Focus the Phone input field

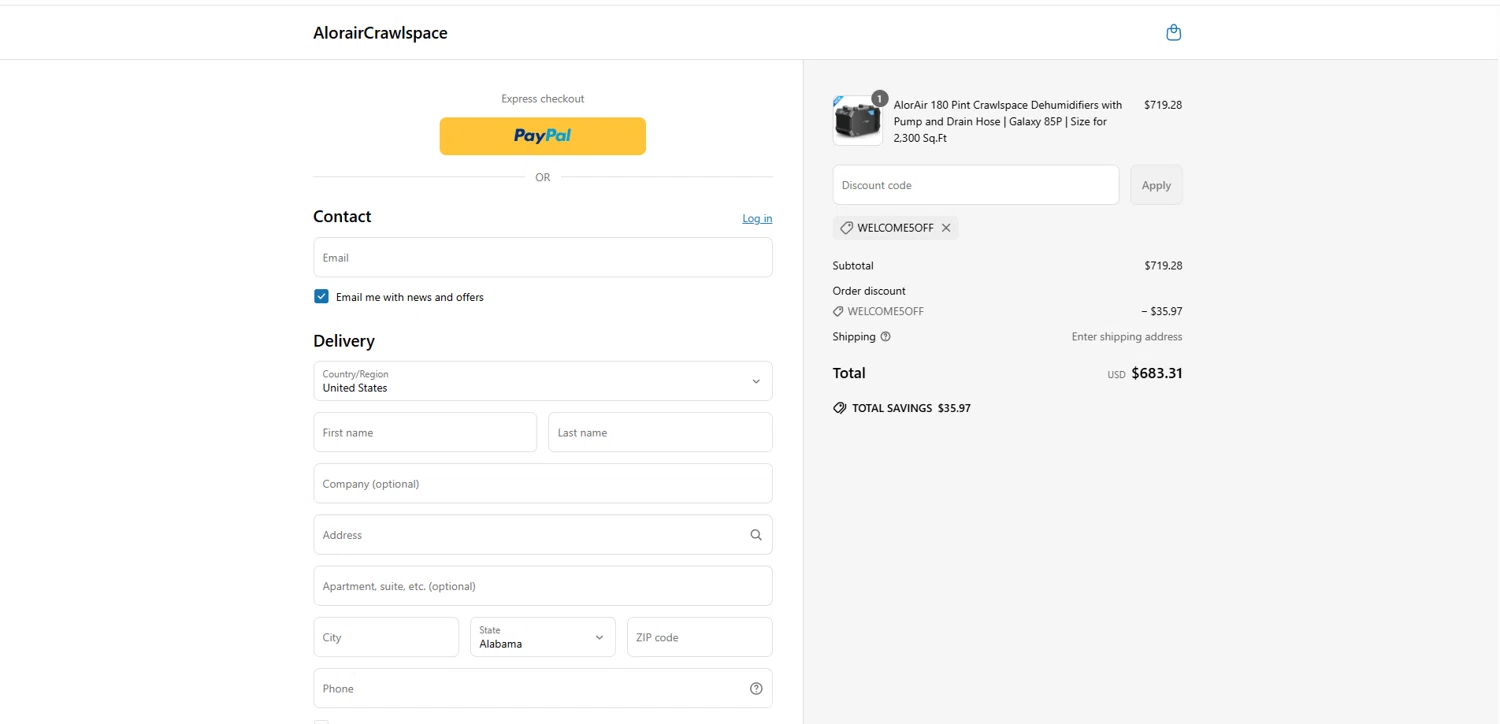coord(543,688)
